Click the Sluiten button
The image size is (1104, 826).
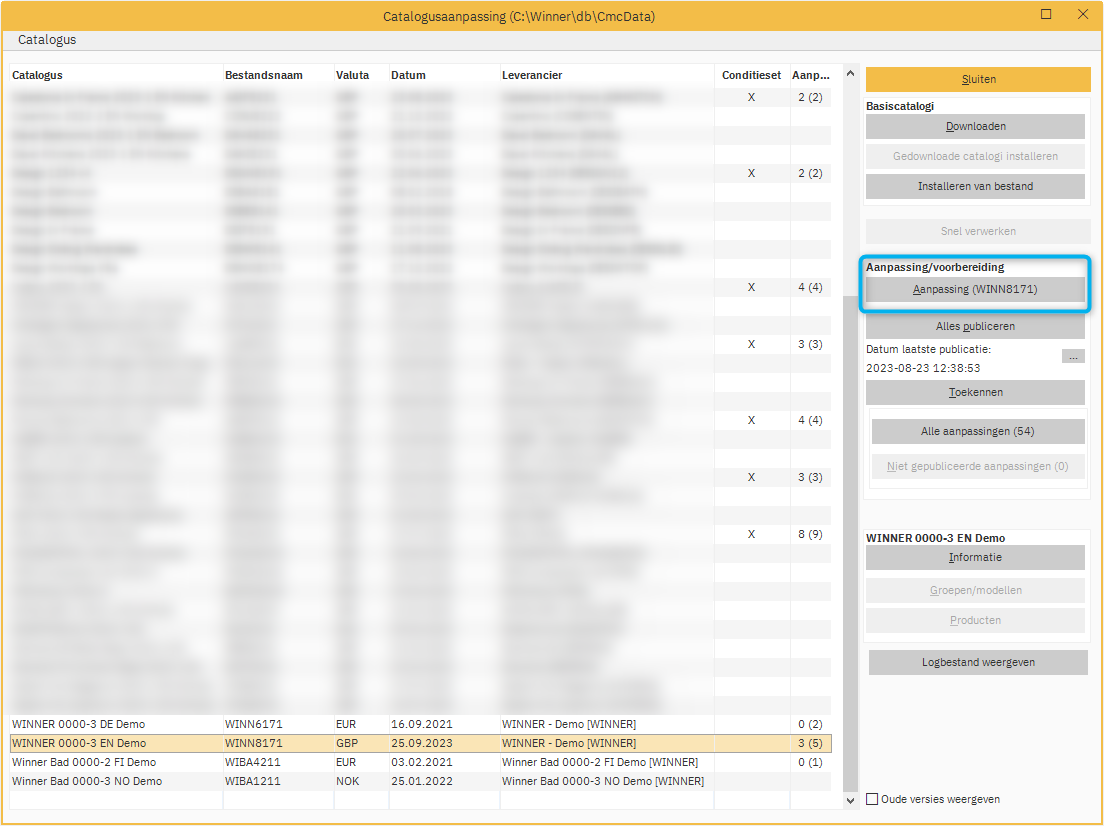tap(977, 79)
